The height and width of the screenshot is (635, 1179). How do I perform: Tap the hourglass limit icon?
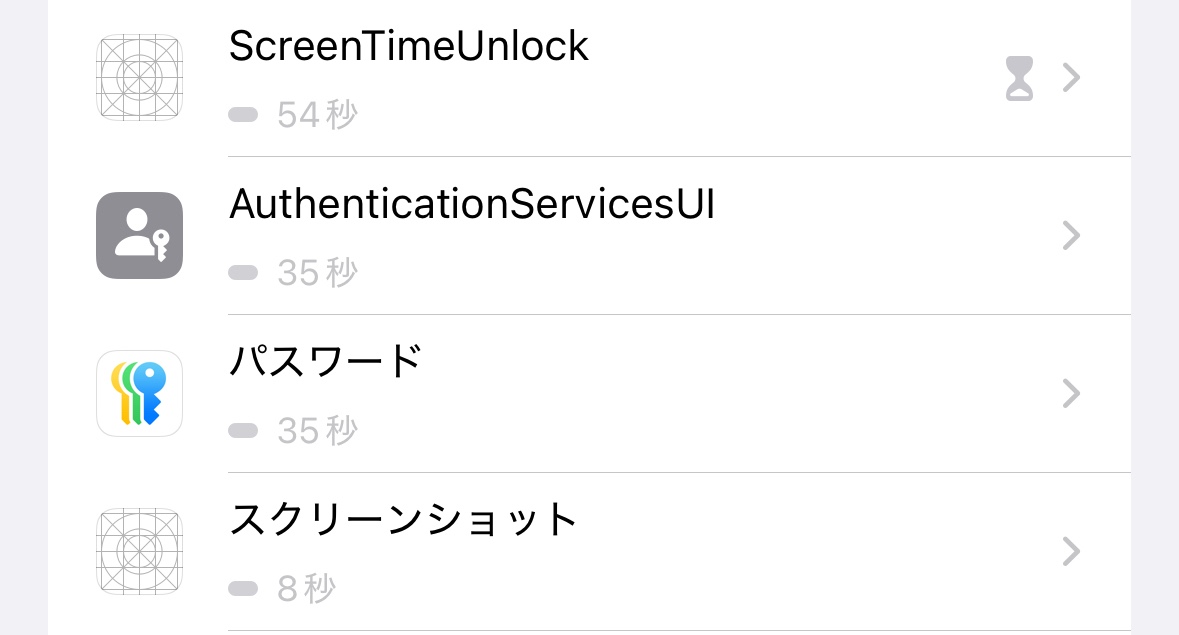tap(1019, 78)
